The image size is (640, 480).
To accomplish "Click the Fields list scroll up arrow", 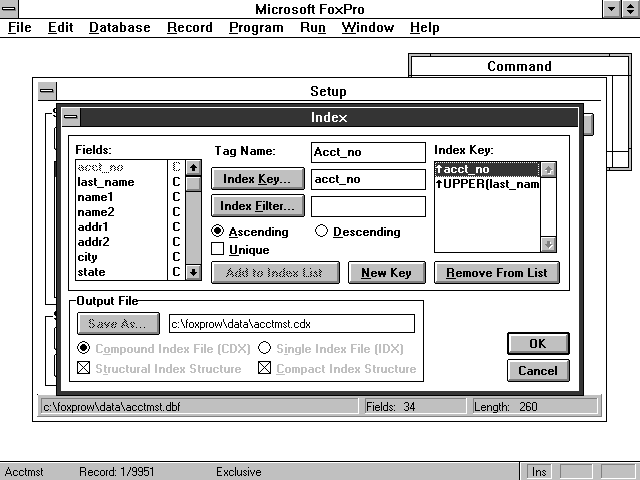I will 194,168.
